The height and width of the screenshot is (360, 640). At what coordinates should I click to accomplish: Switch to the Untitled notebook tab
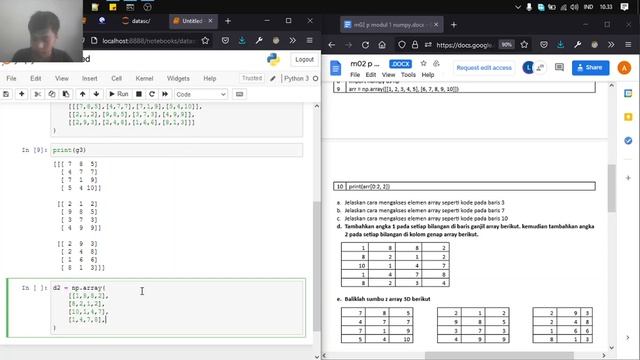click(192, 21)
